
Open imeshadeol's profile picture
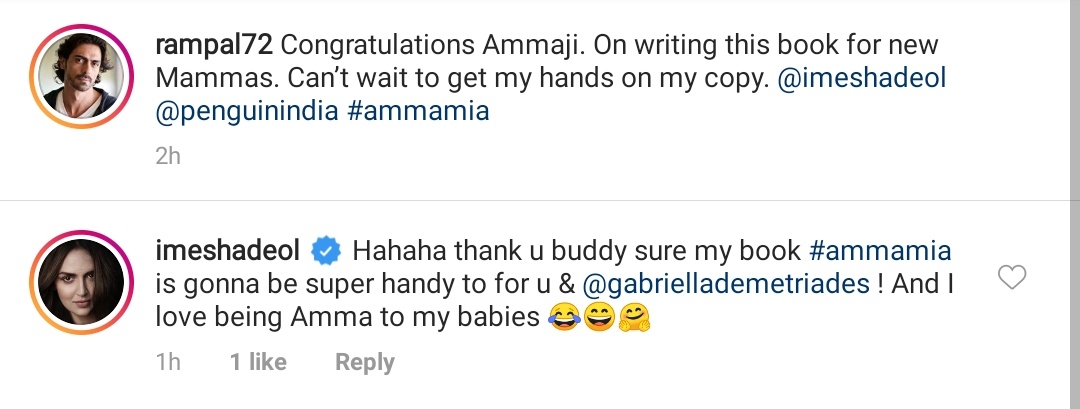79,279
